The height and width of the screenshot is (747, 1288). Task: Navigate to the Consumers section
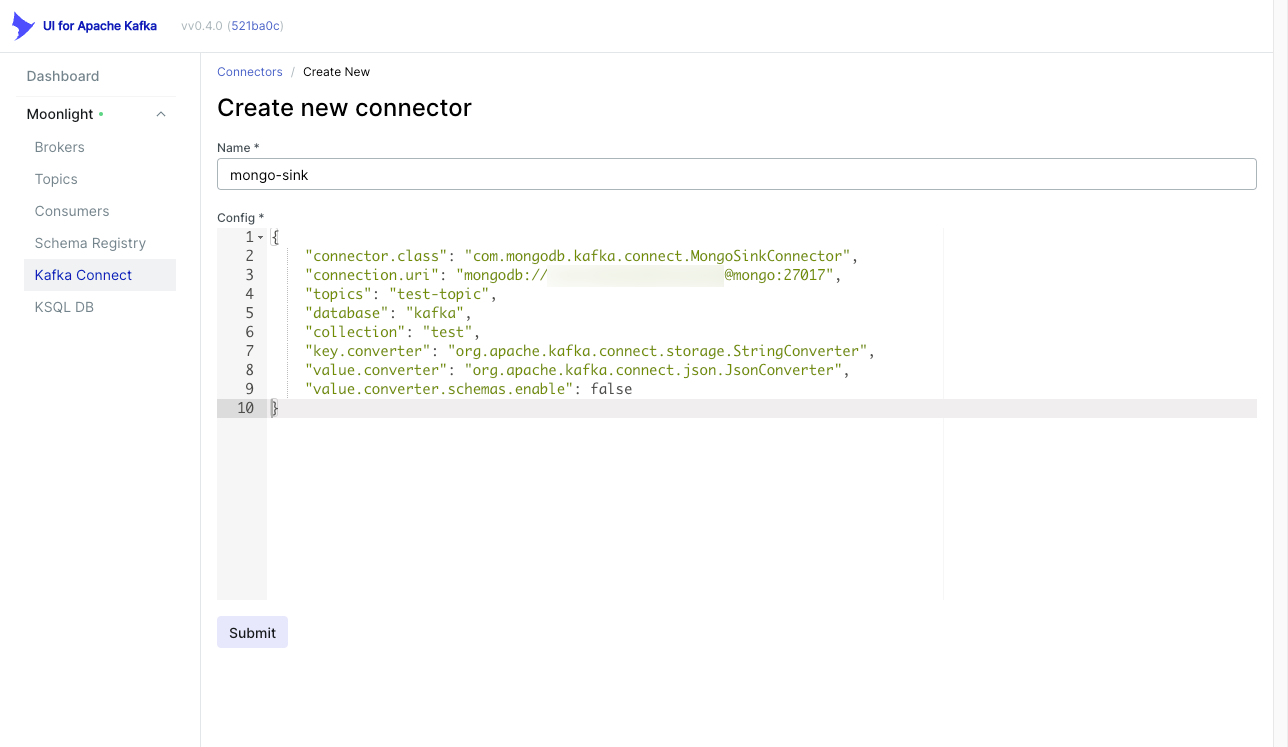pyautogui.click(x=71, y=211)
